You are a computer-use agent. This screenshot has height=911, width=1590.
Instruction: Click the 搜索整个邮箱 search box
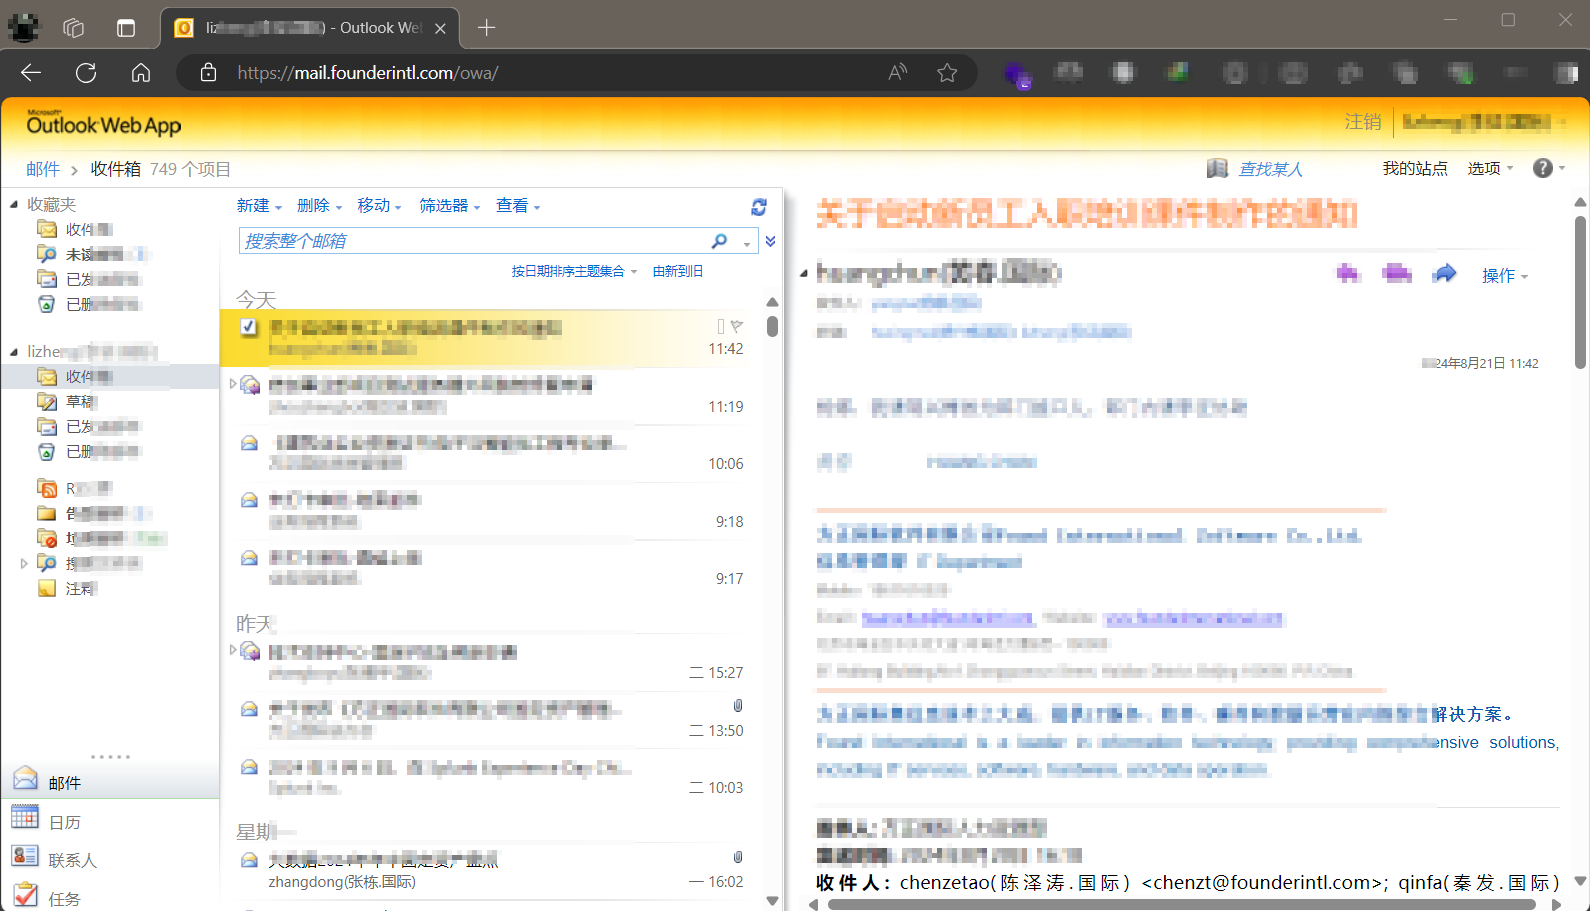click(x=472, y=241)
